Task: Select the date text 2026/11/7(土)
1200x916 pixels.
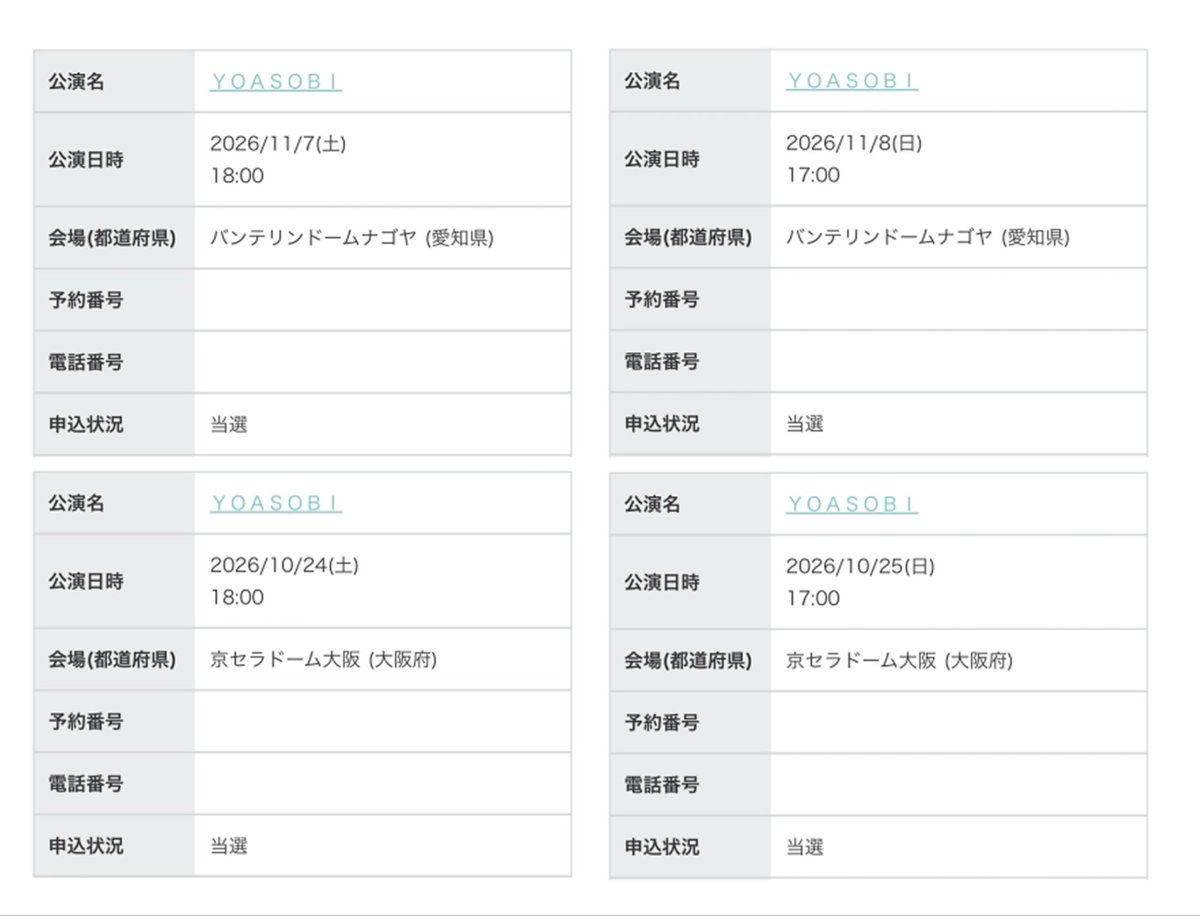Action: click(x=278, y=144)
